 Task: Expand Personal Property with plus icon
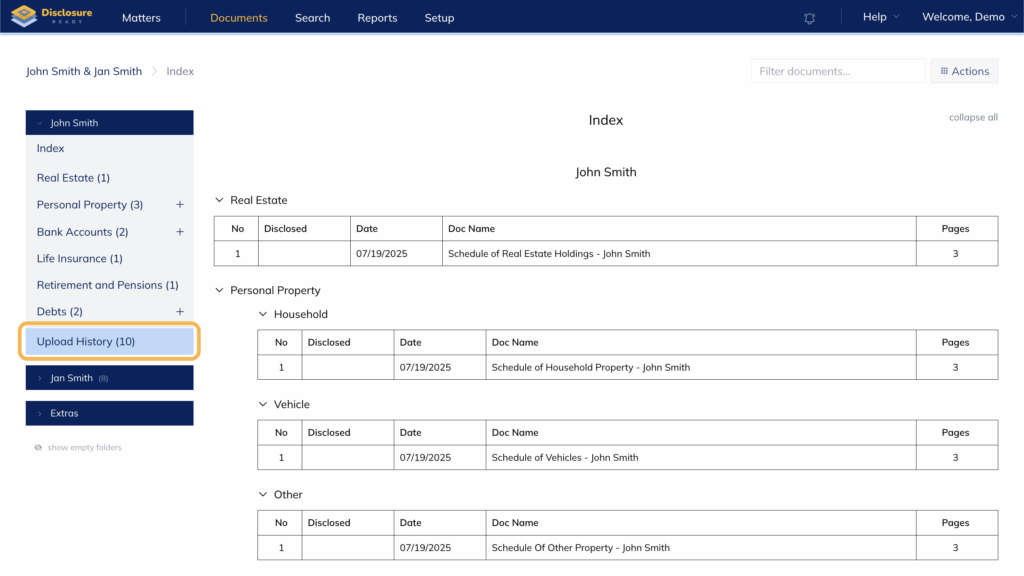[180, 205]
